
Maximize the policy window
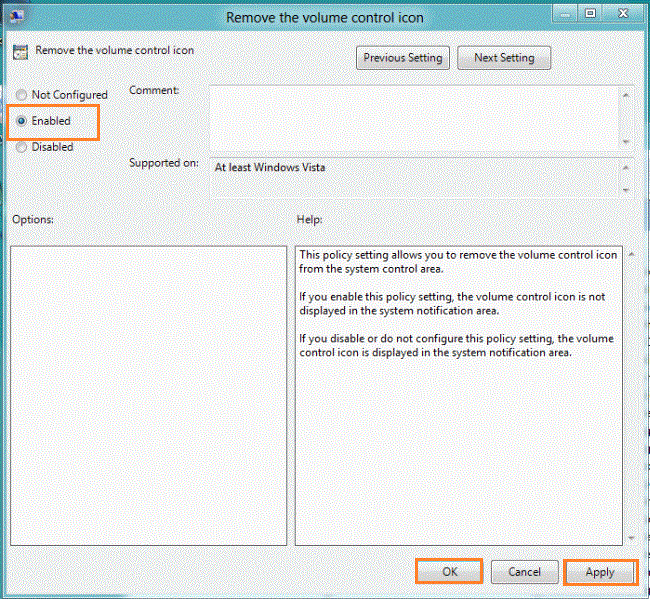[x=590, y=14]
